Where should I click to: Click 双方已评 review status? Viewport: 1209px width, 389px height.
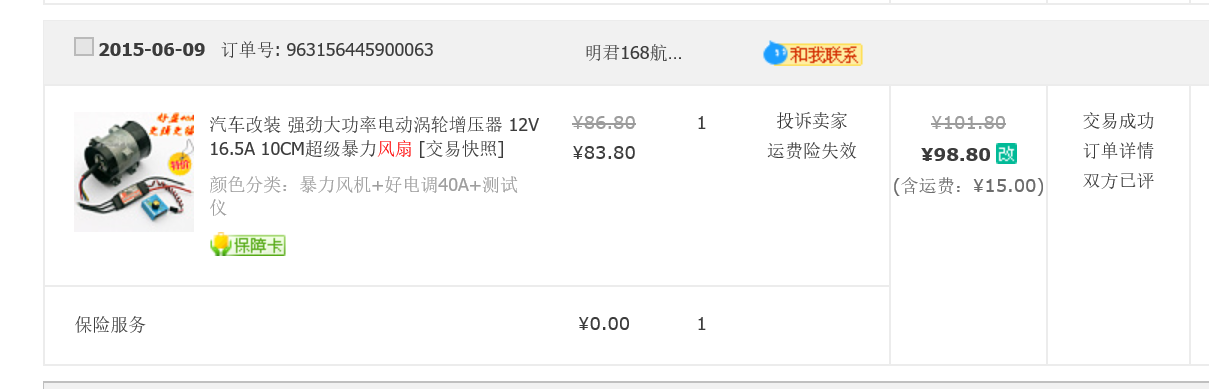click(1118, 181)
